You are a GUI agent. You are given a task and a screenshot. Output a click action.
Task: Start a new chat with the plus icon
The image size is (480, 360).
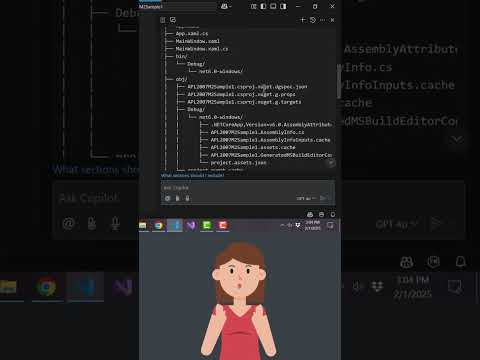point(303,20)
